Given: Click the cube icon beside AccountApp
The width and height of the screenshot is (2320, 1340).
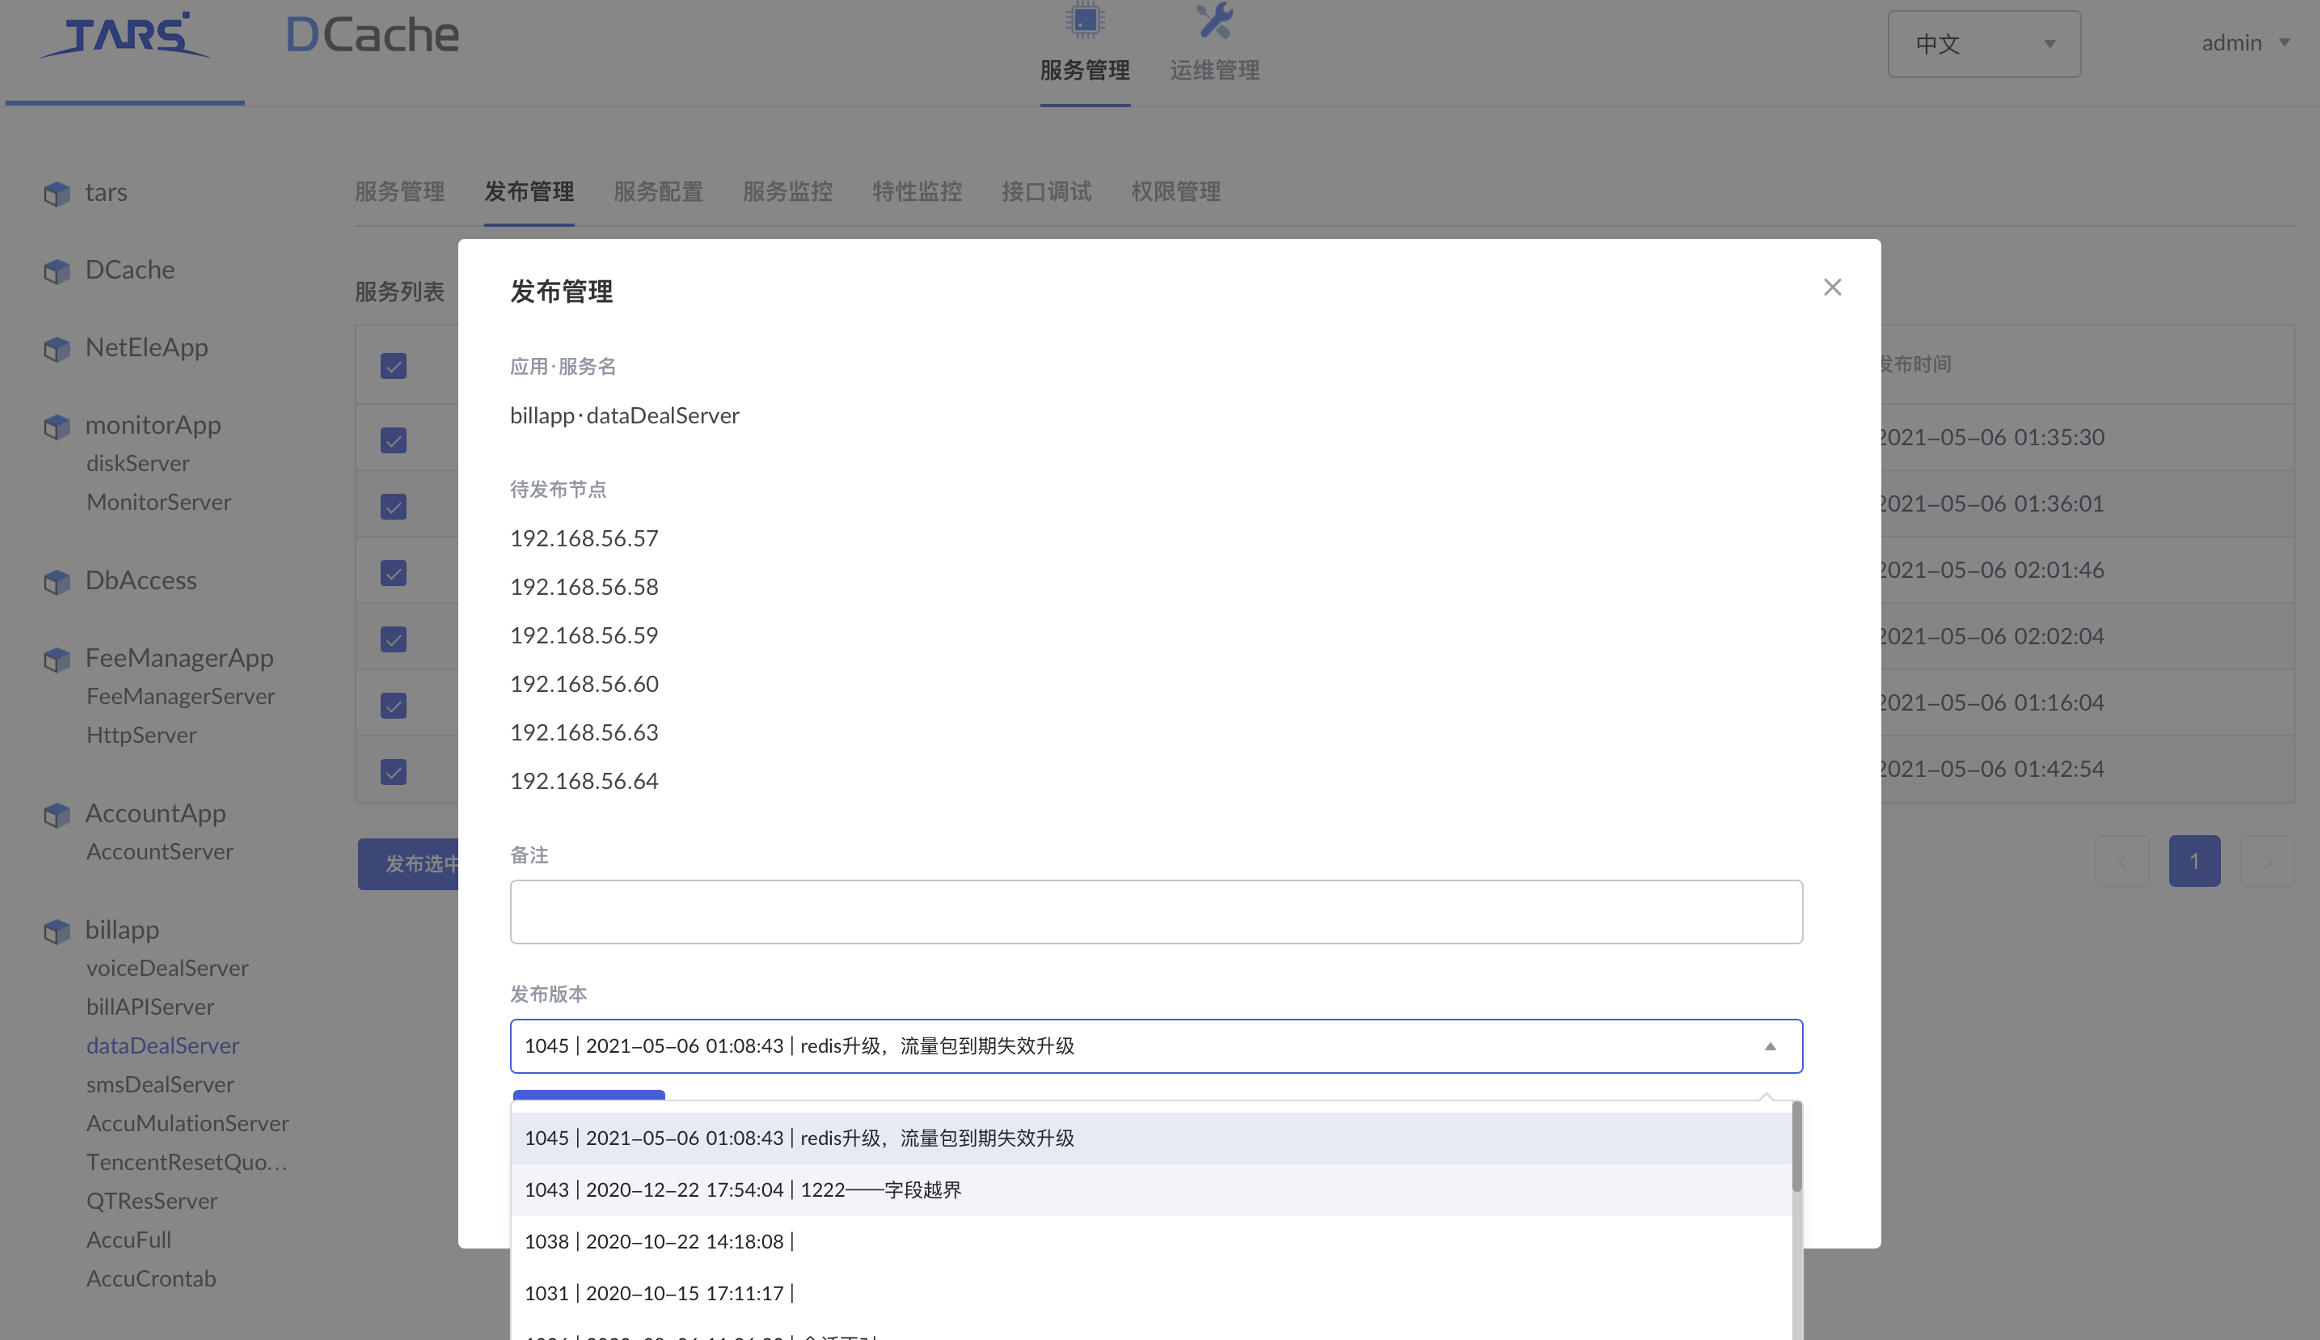Looking at the screenshot, I should (56, 814).
